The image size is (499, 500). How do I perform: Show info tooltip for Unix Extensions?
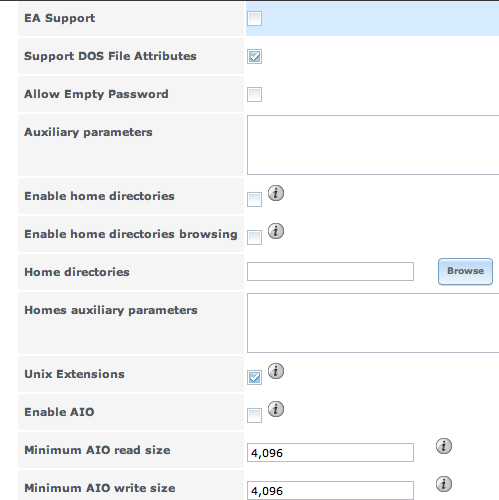point(276,371)
